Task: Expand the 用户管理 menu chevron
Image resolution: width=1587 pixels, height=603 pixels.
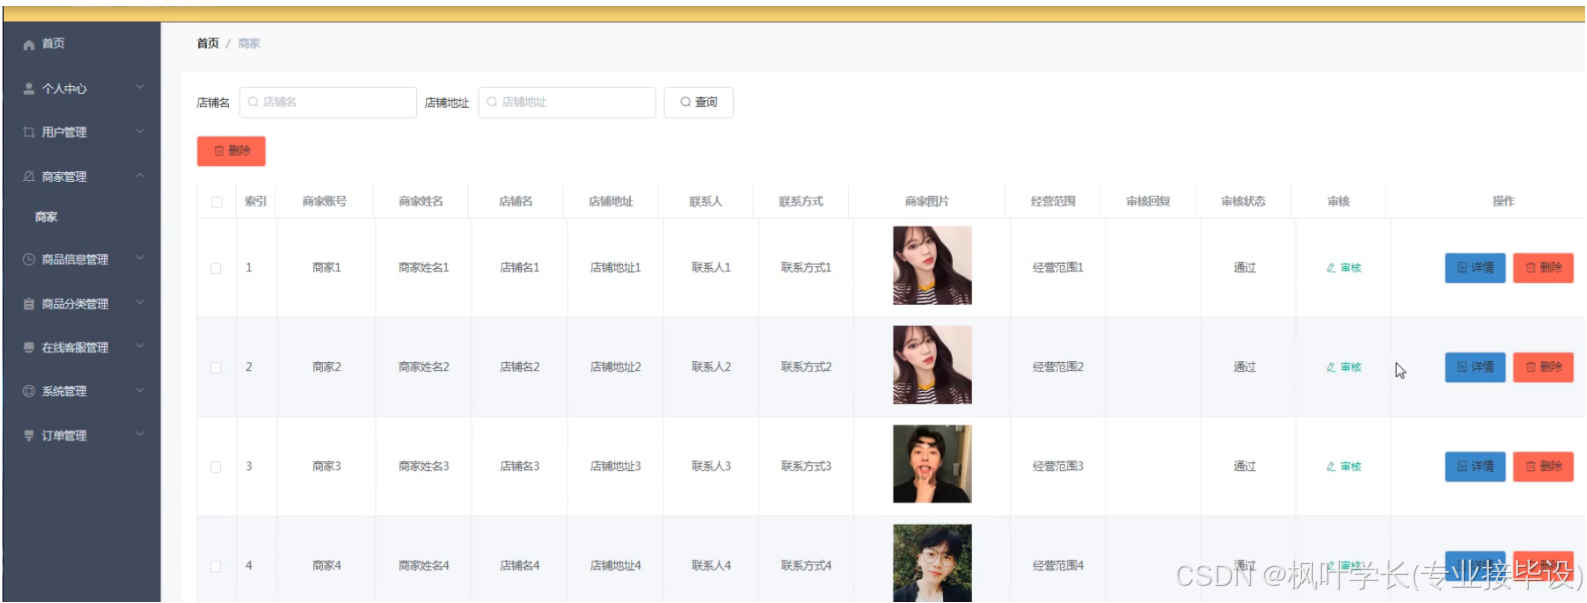Action: [x=140, y=131]
